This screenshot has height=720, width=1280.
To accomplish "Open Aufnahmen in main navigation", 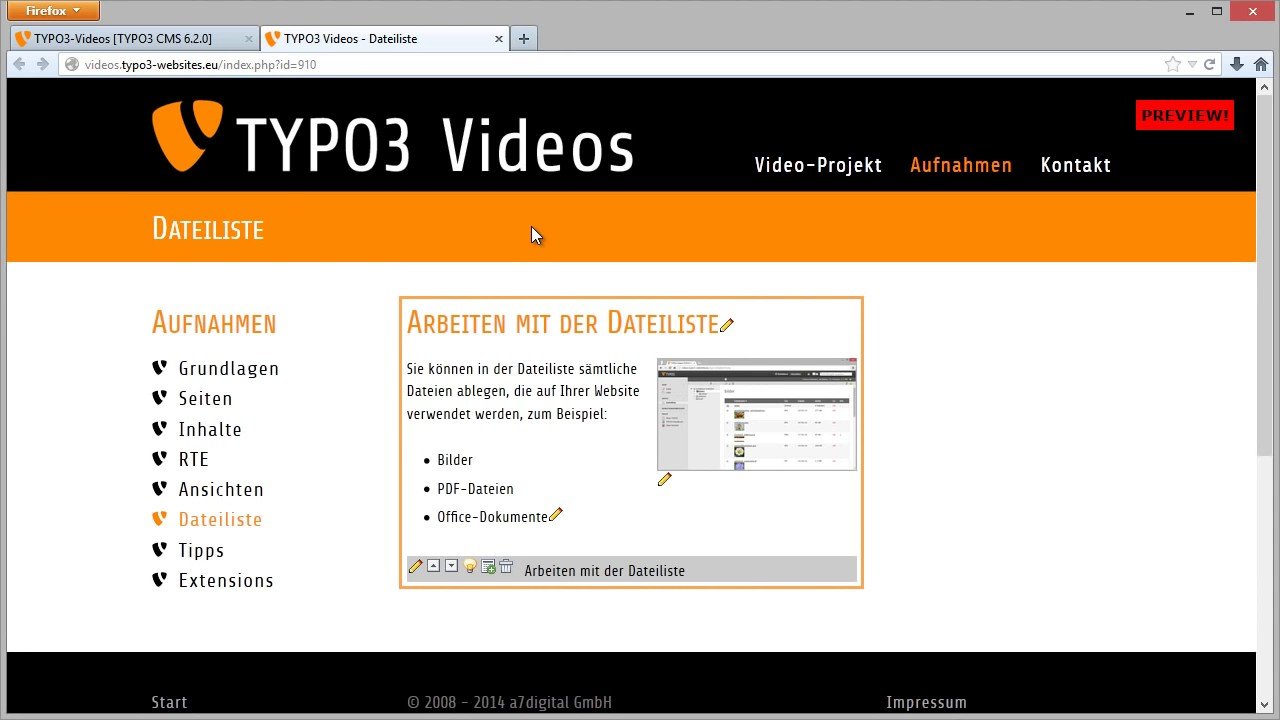I will coord(961,165).
